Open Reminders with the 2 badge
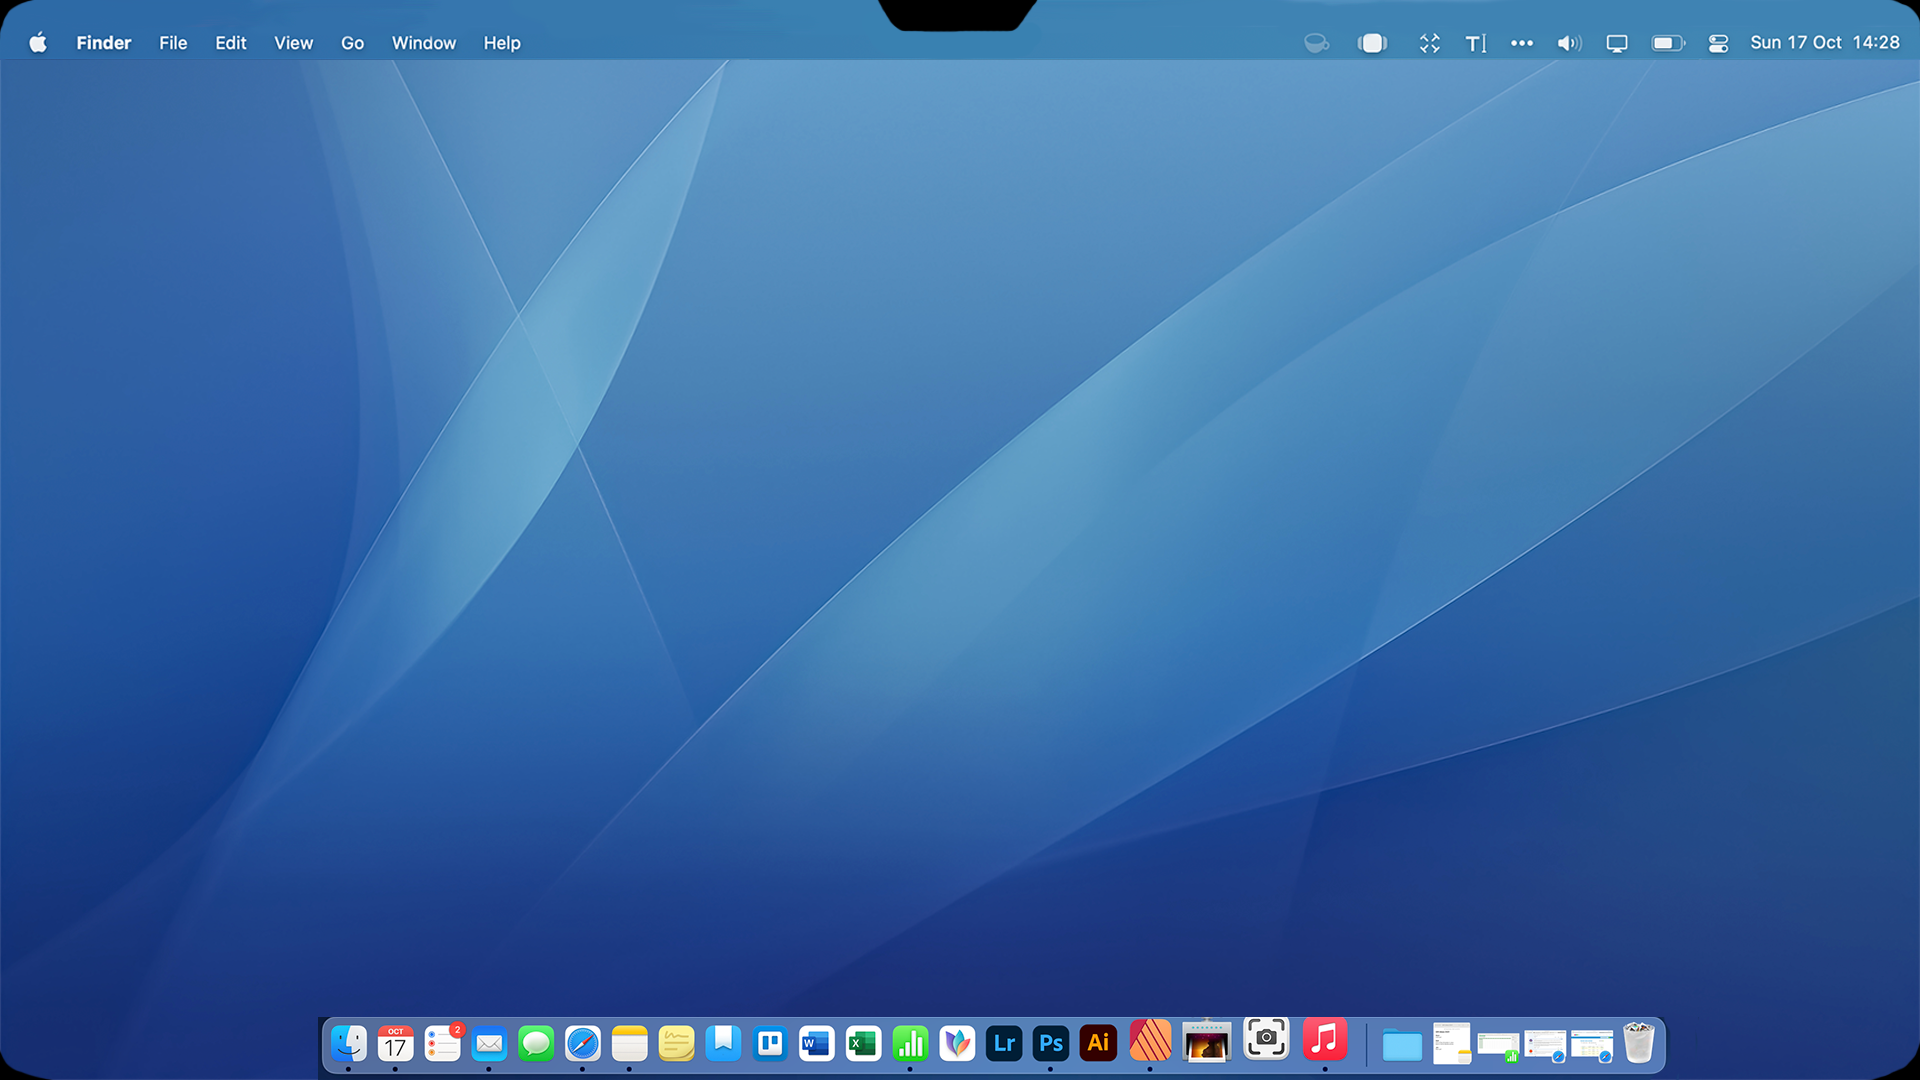This screenshot has width=1920, height=1080. (x=442, y=1043)
